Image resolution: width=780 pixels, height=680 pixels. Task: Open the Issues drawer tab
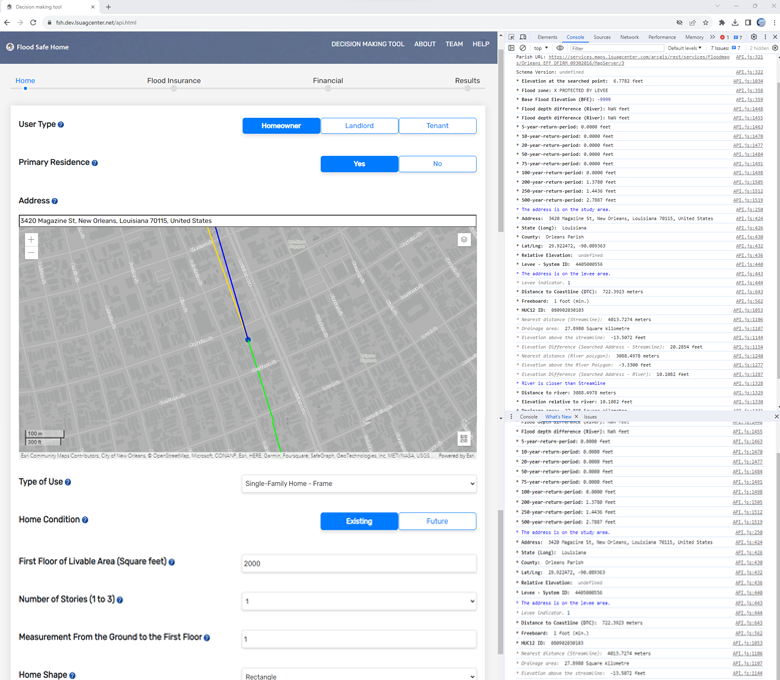590,417
